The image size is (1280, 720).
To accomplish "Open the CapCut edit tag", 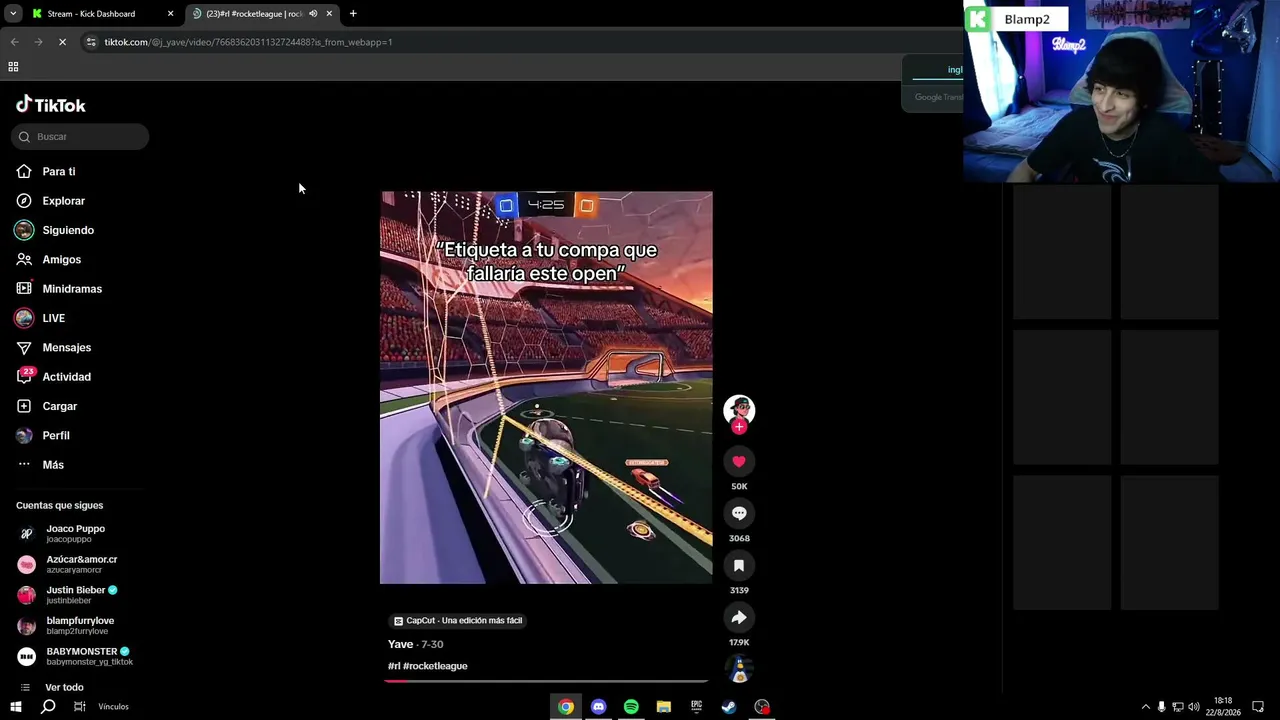I will (458, 621).
